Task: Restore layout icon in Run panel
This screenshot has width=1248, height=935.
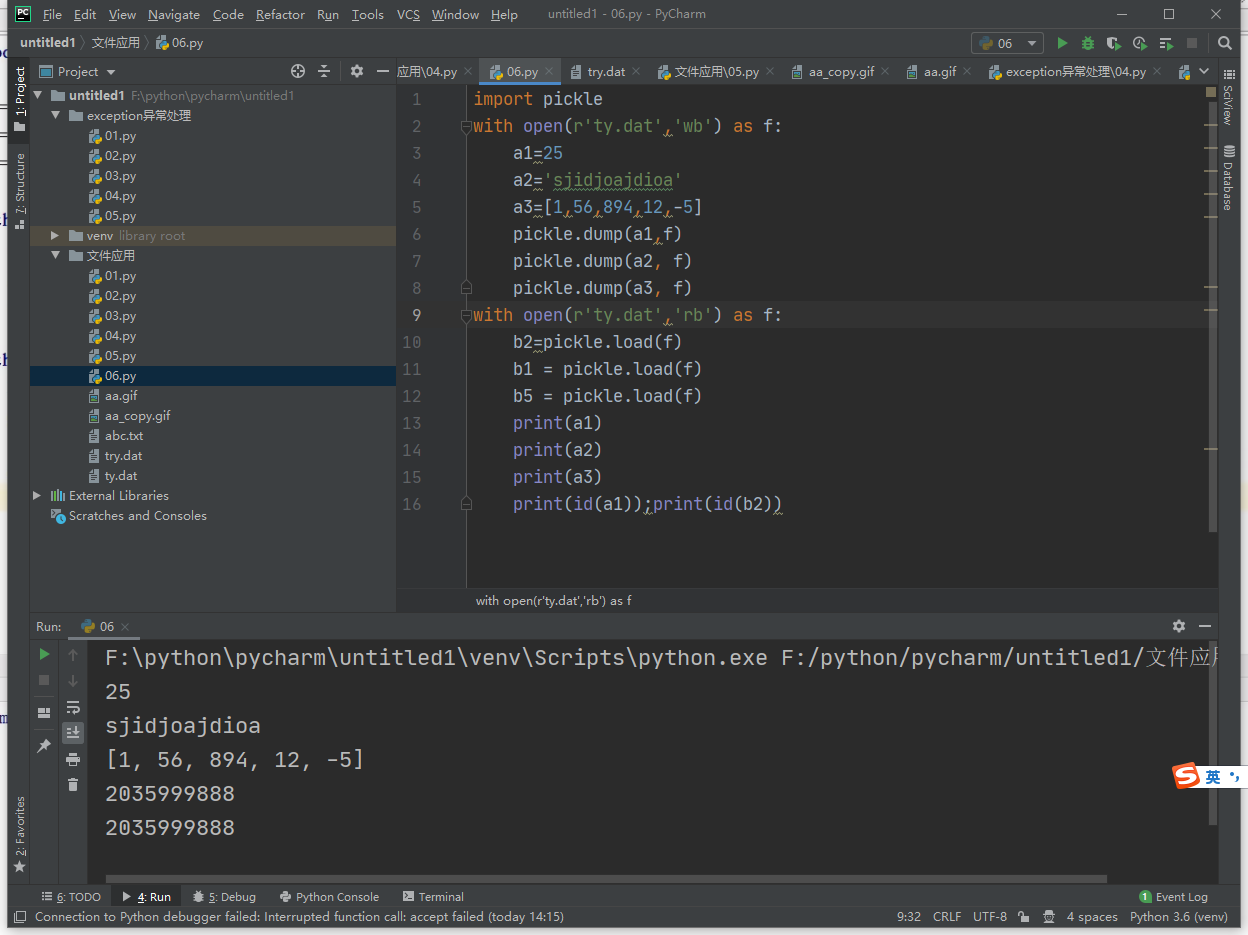Action: point(44,713)
